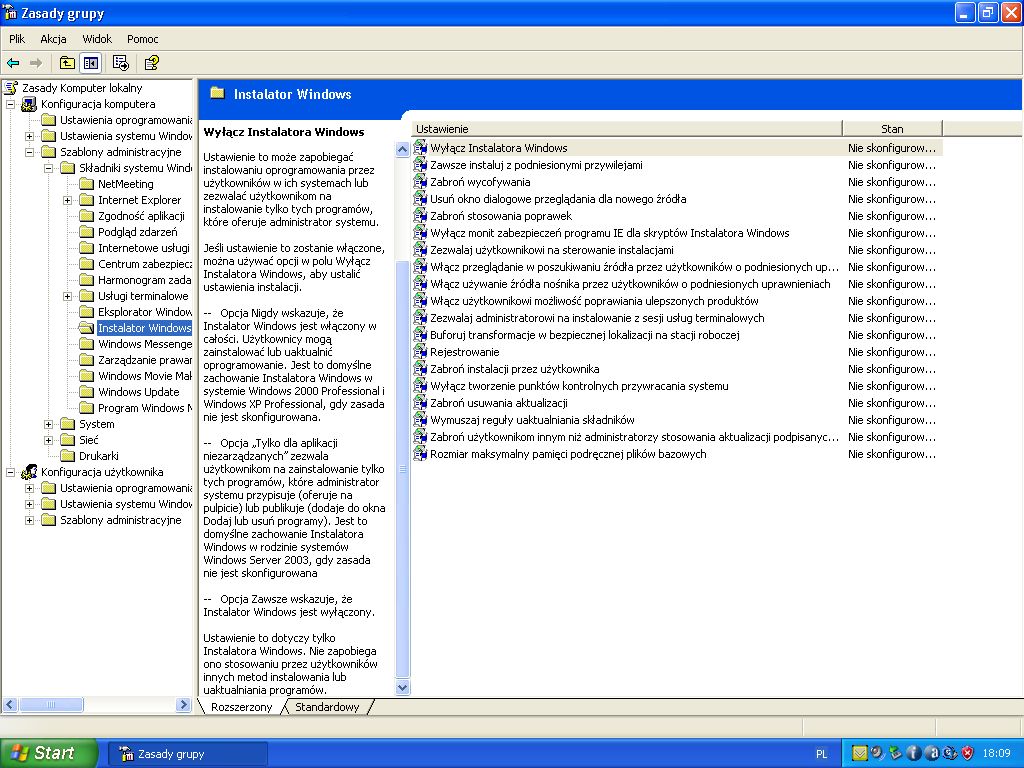The width and height of the screenshot is (1024, 768).
Task: Select the Harmonogram zadań tree item
Action: (144, 280)
